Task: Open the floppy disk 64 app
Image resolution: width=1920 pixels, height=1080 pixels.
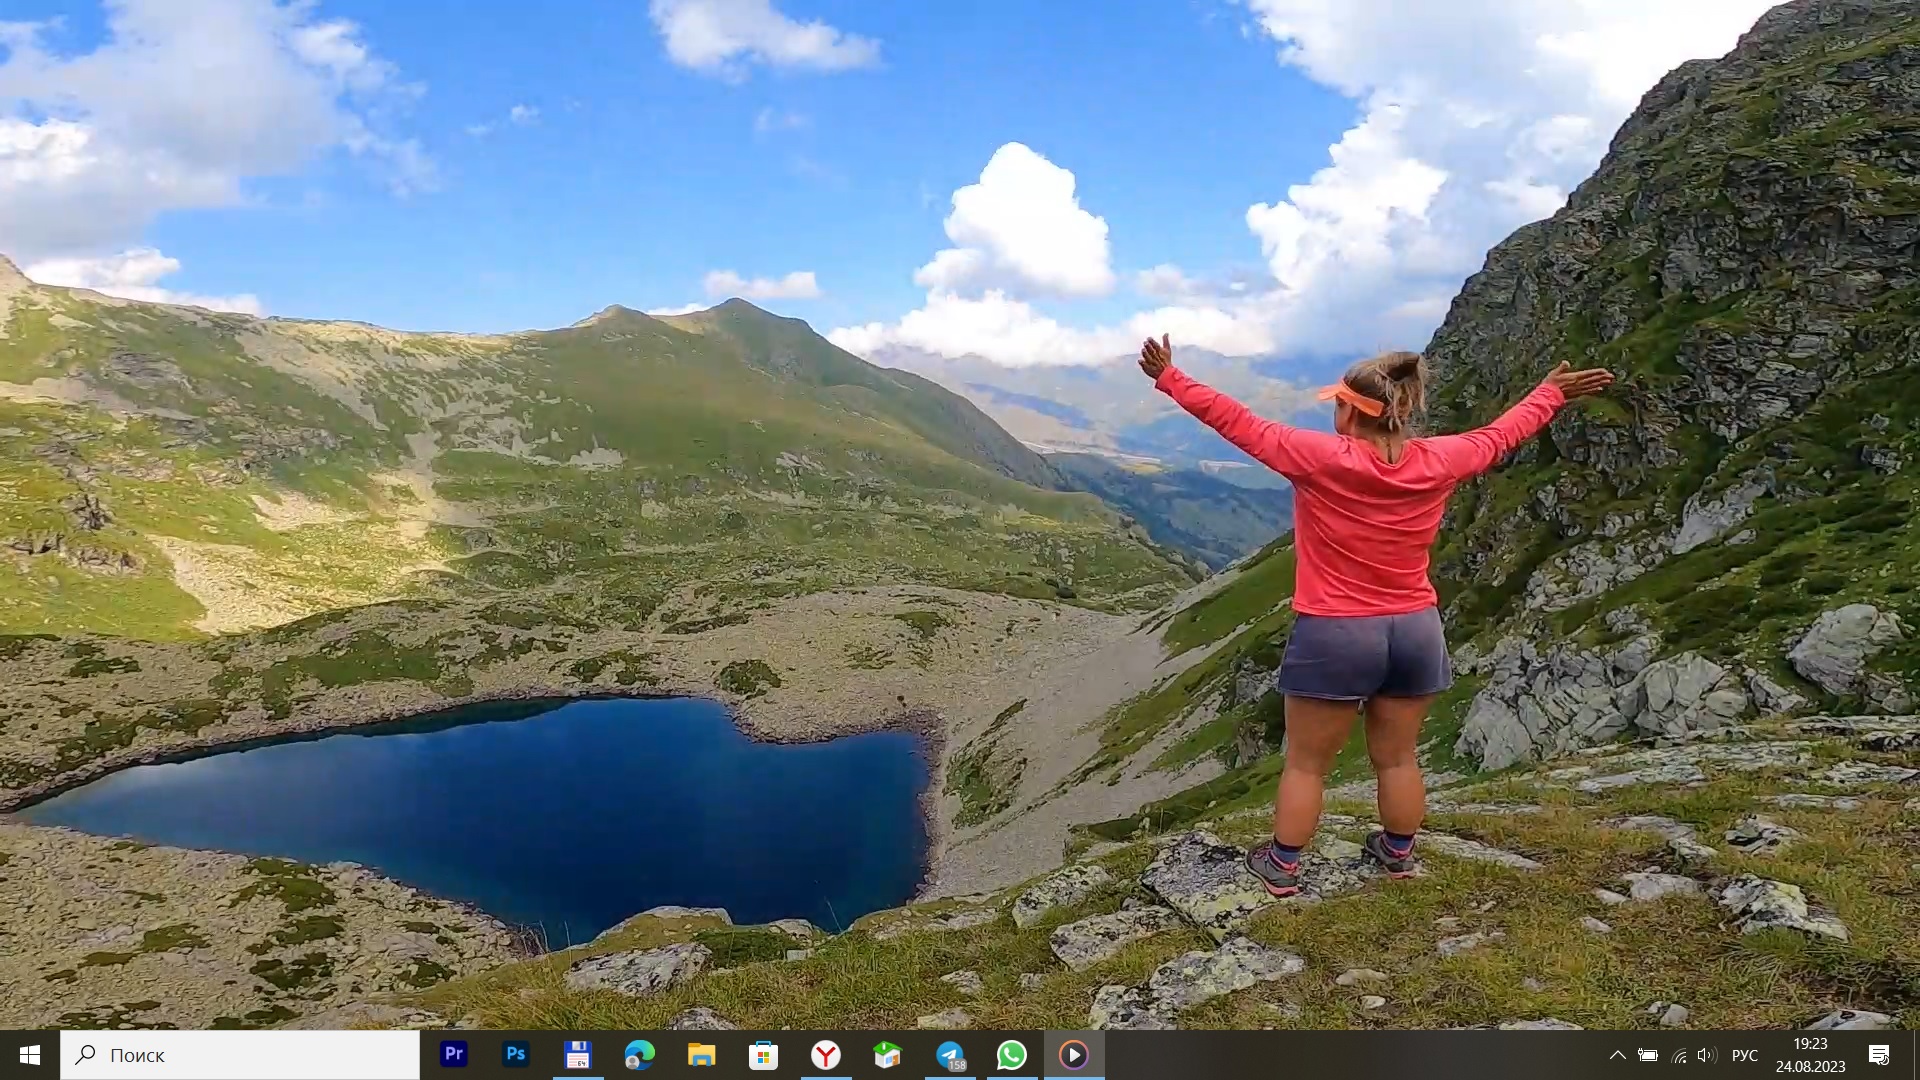Action: [578, 1055]
